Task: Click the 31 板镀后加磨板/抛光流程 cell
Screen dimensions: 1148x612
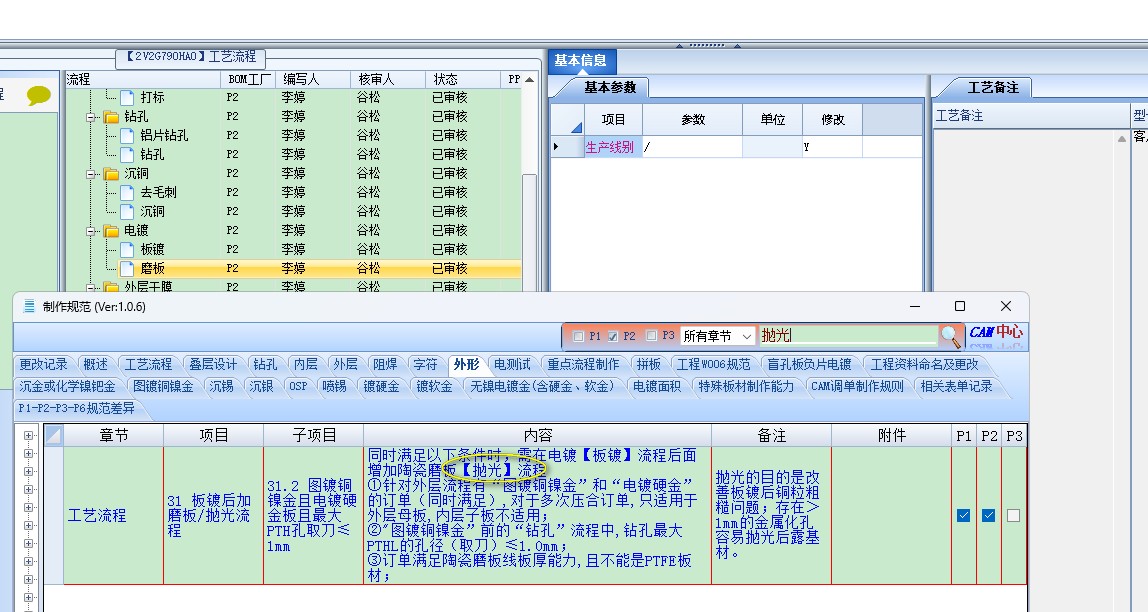Action: [x=213, y=515]
